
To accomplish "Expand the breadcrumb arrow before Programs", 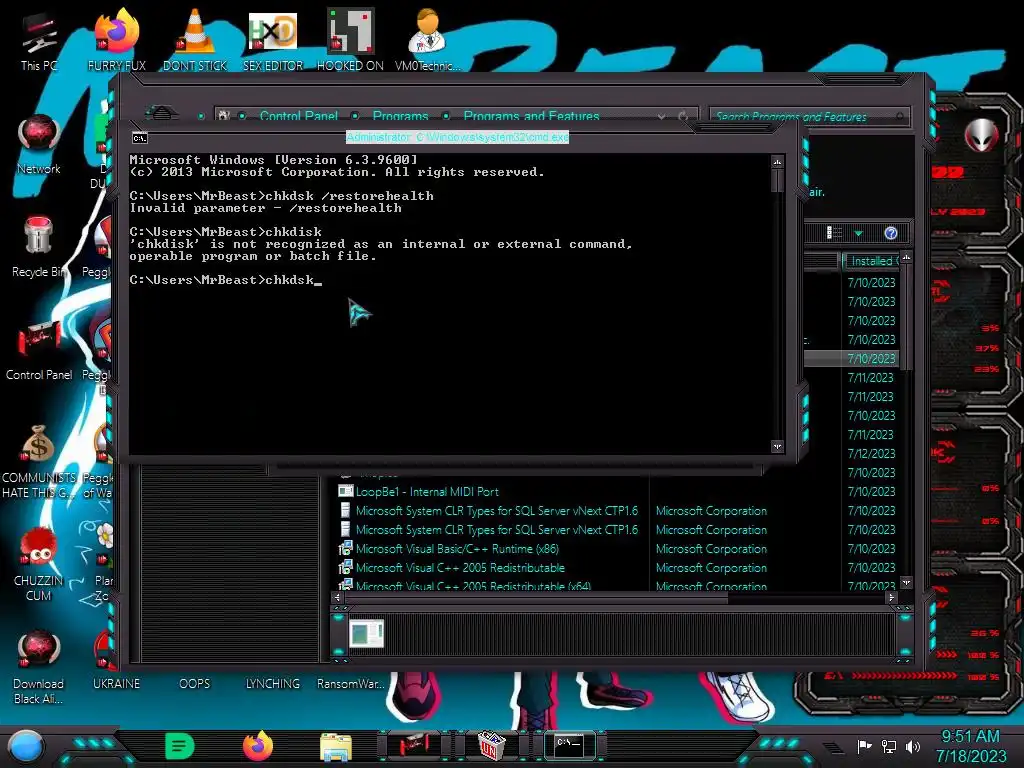I will [x=355, y=116].
